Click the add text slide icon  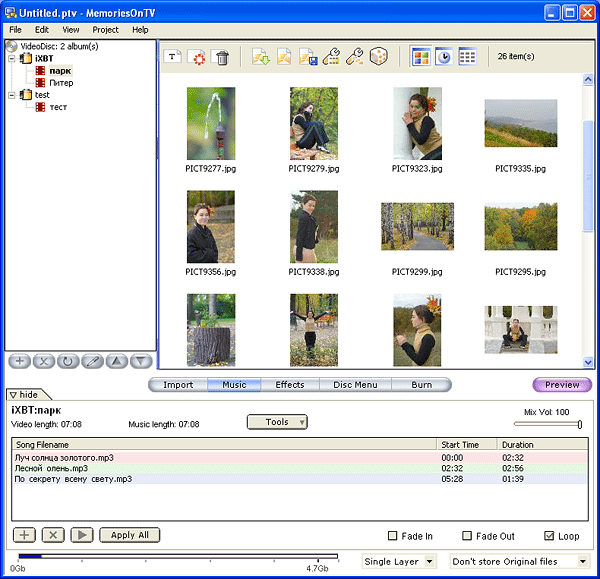(x=173, y=57)
